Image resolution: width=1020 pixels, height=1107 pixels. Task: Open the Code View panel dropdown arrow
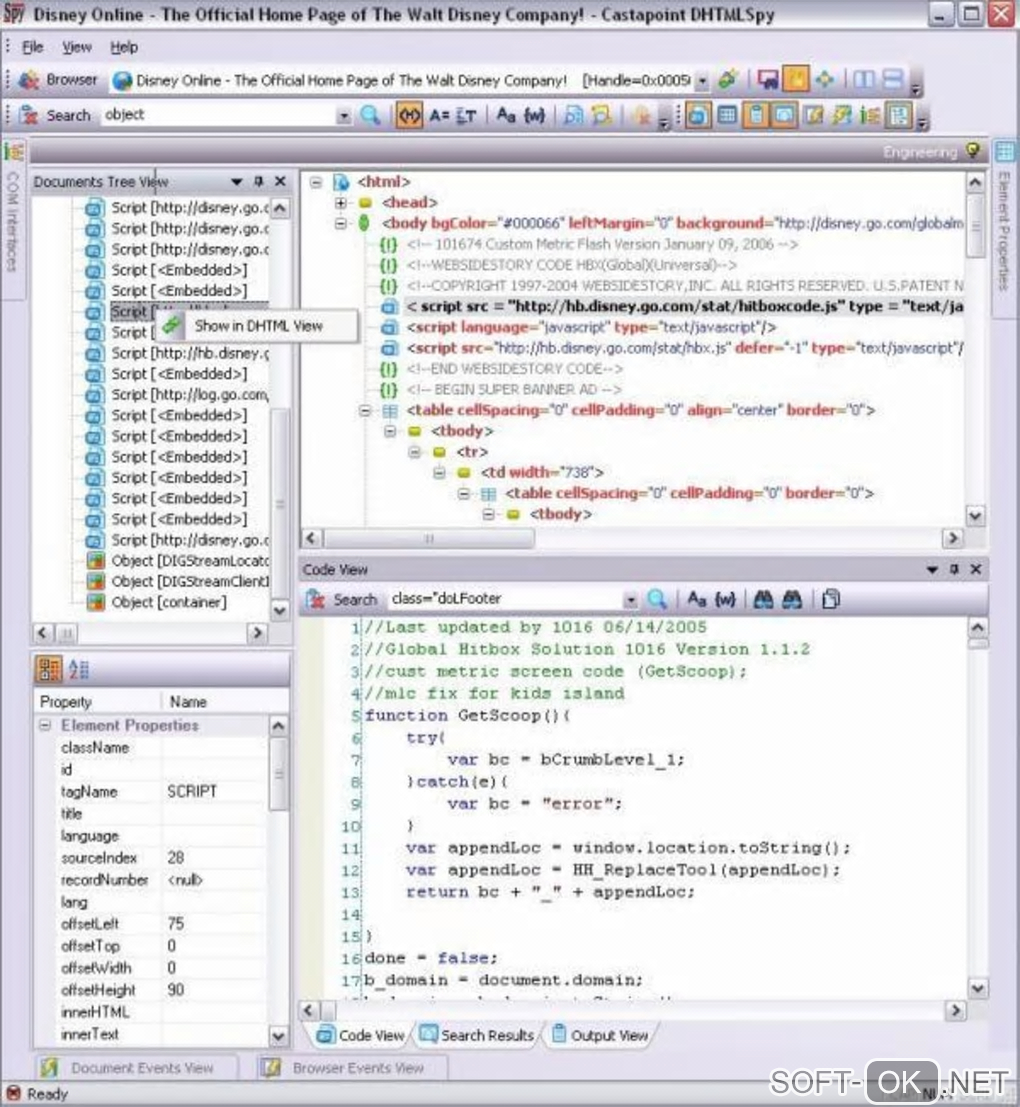point(932,569)
